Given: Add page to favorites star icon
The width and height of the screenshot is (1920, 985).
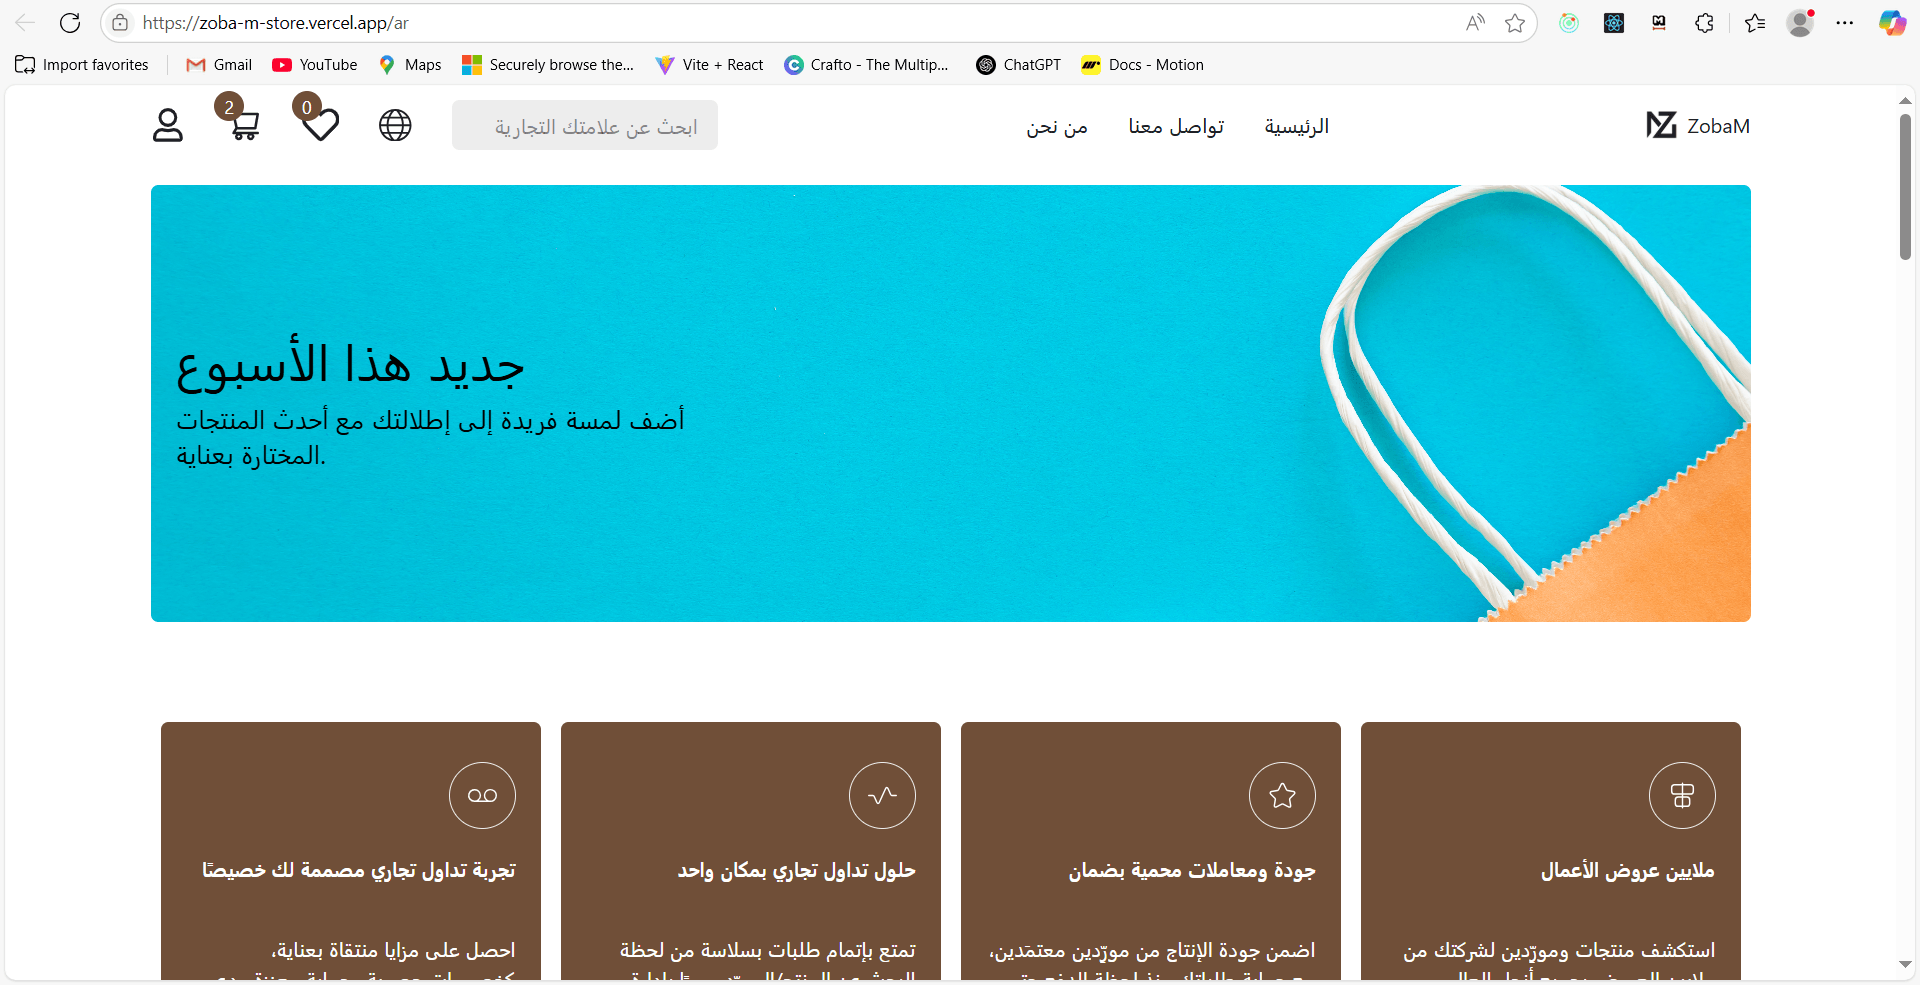Looking at the screenshot, I should pyautogui.click(x=1515, y=23).
